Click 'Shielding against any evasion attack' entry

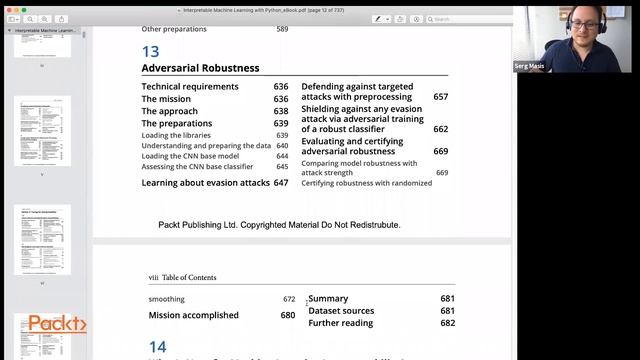362,119
